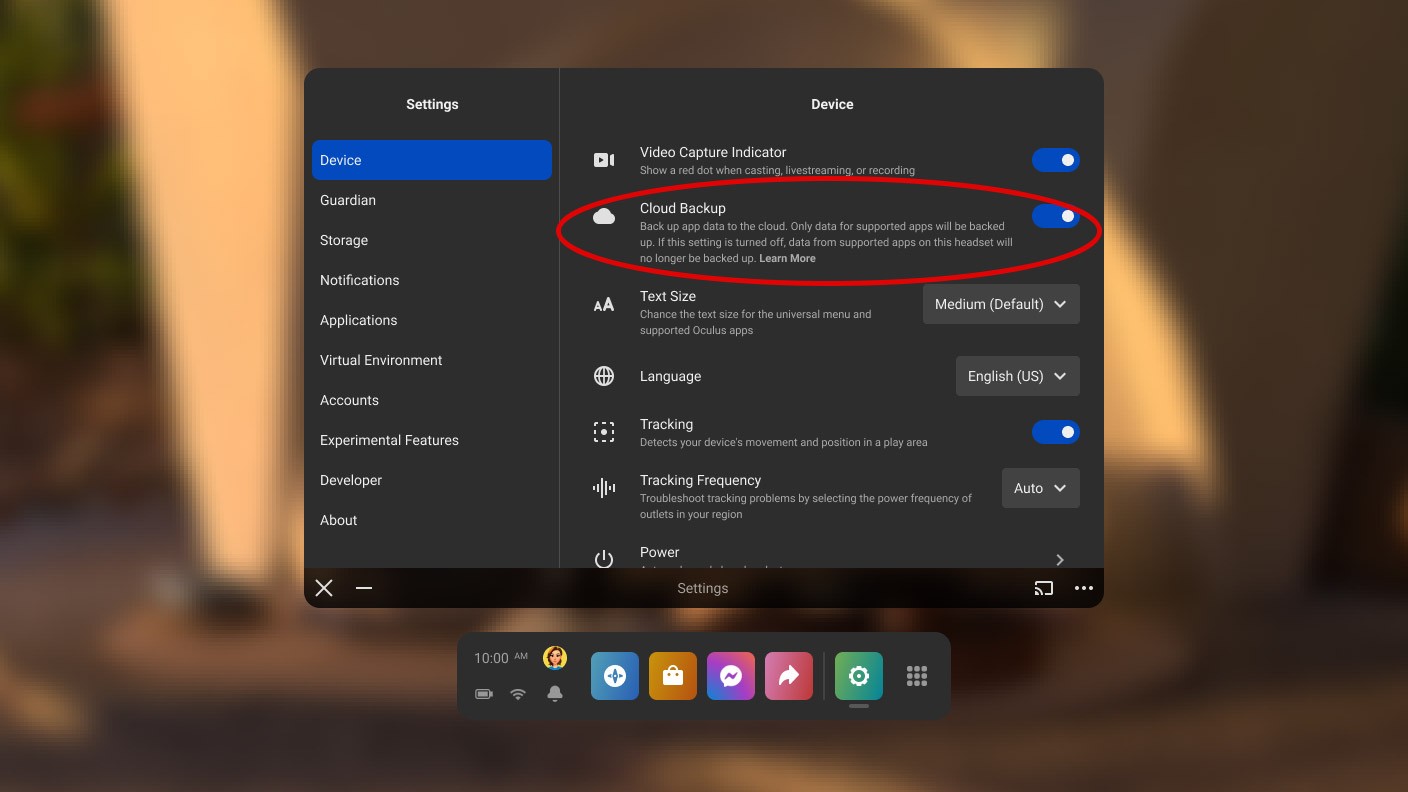Open the Tracking Frequency Auto dropdown
The image size is (1408, 792).
(1040, 488)
